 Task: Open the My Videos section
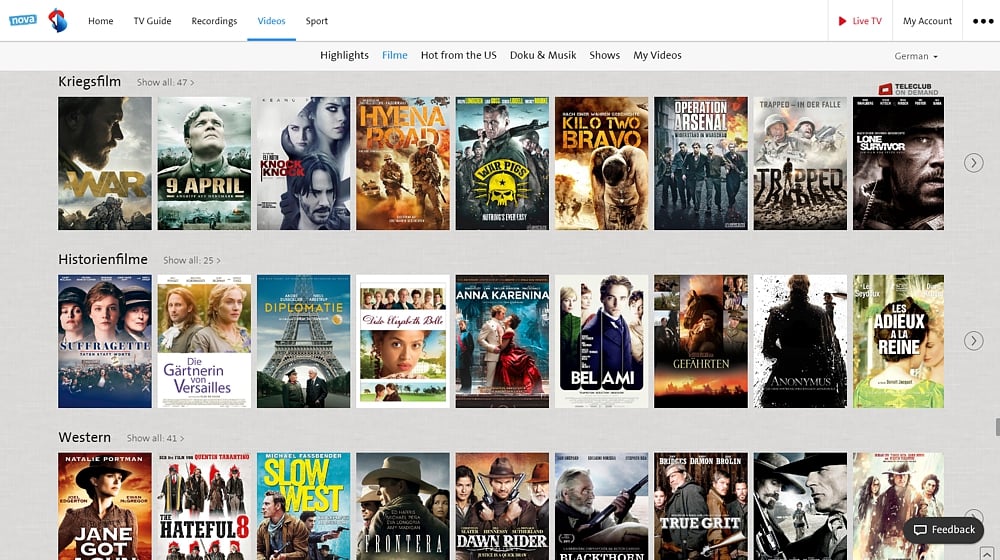(658, 55)
